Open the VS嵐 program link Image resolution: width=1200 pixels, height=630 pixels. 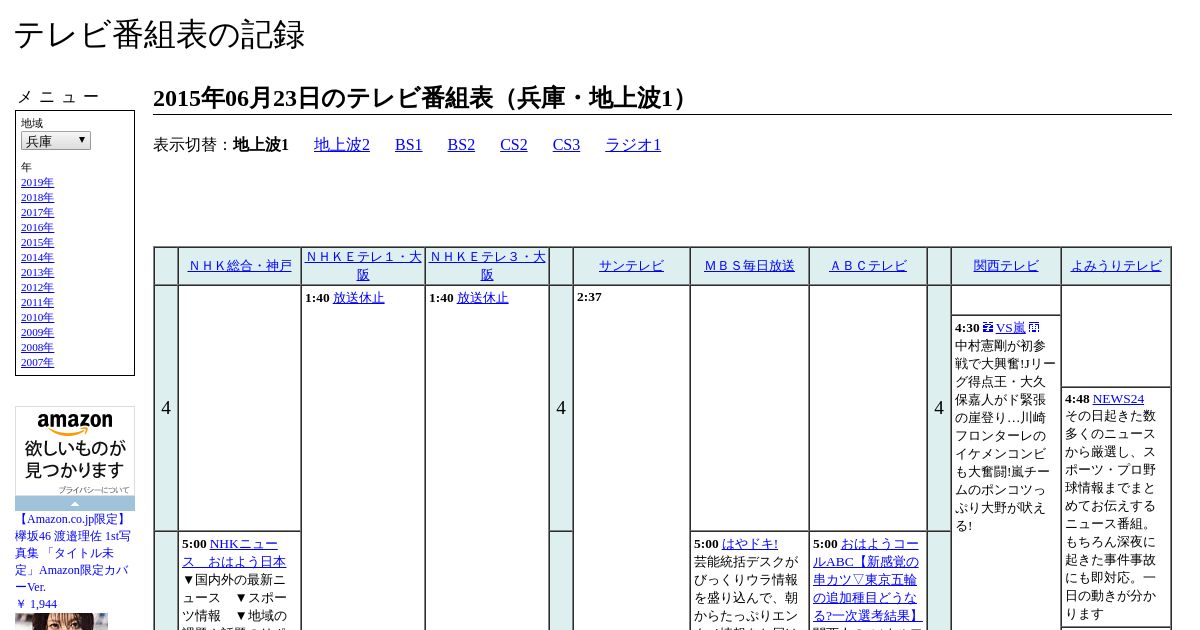(1010, 328)
